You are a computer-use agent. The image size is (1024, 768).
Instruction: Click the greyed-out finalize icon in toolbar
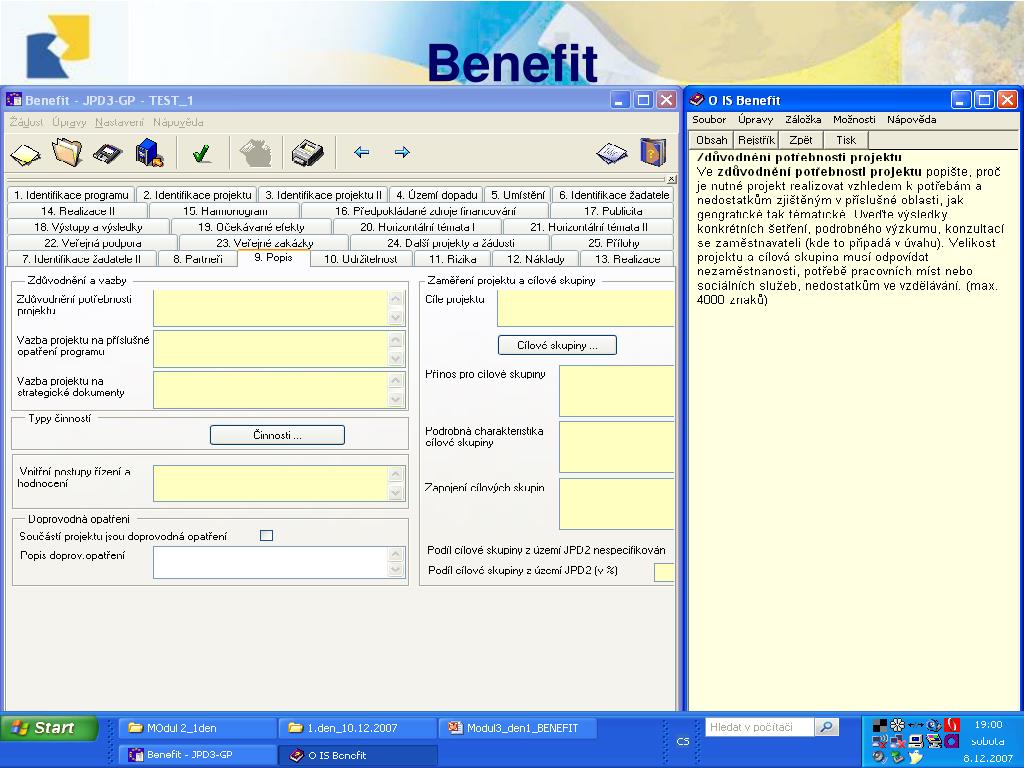(x=255, y=153)
